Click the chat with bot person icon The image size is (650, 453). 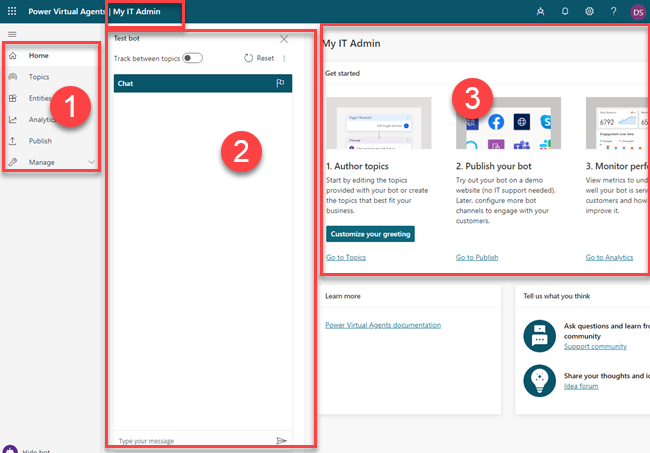click(540, 11)
